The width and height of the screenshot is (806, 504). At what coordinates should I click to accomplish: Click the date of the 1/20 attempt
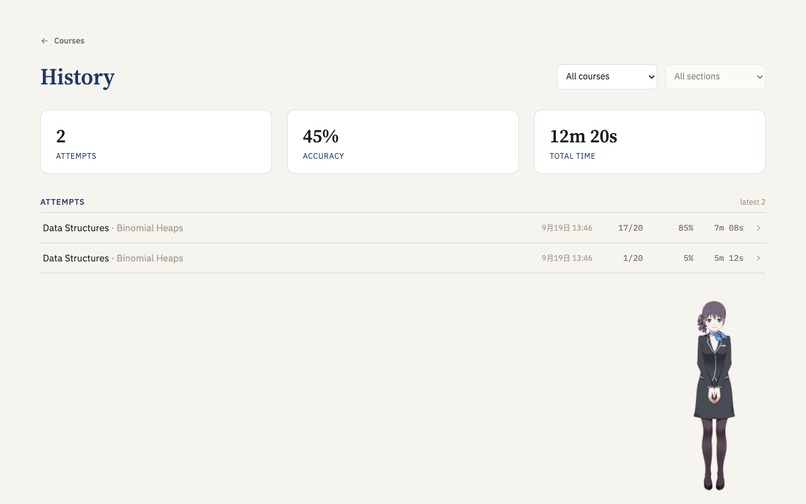click(x=566, y=258)
